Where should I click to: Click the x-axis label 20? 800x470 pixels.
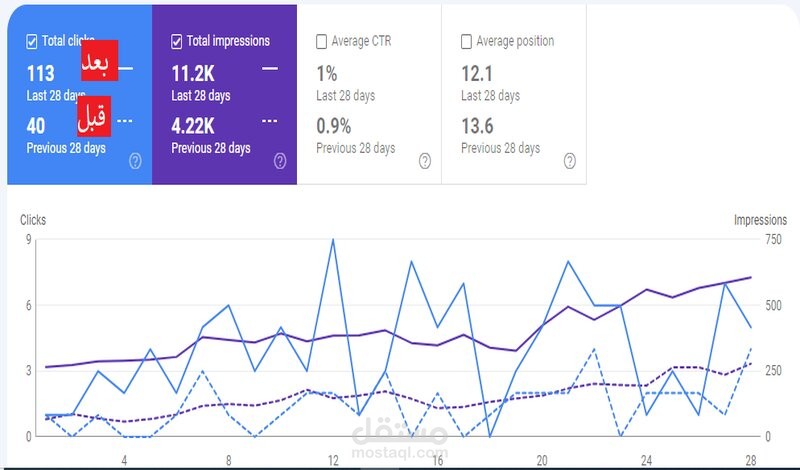point(542,460)
